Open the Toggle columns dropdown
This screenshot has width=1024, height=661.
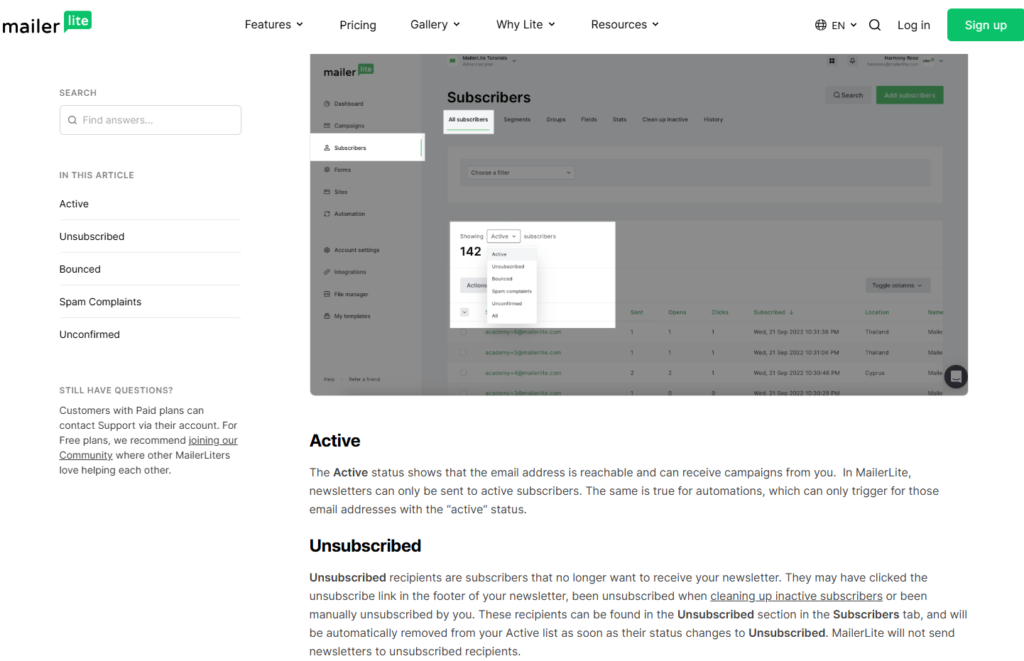(897, 285)
